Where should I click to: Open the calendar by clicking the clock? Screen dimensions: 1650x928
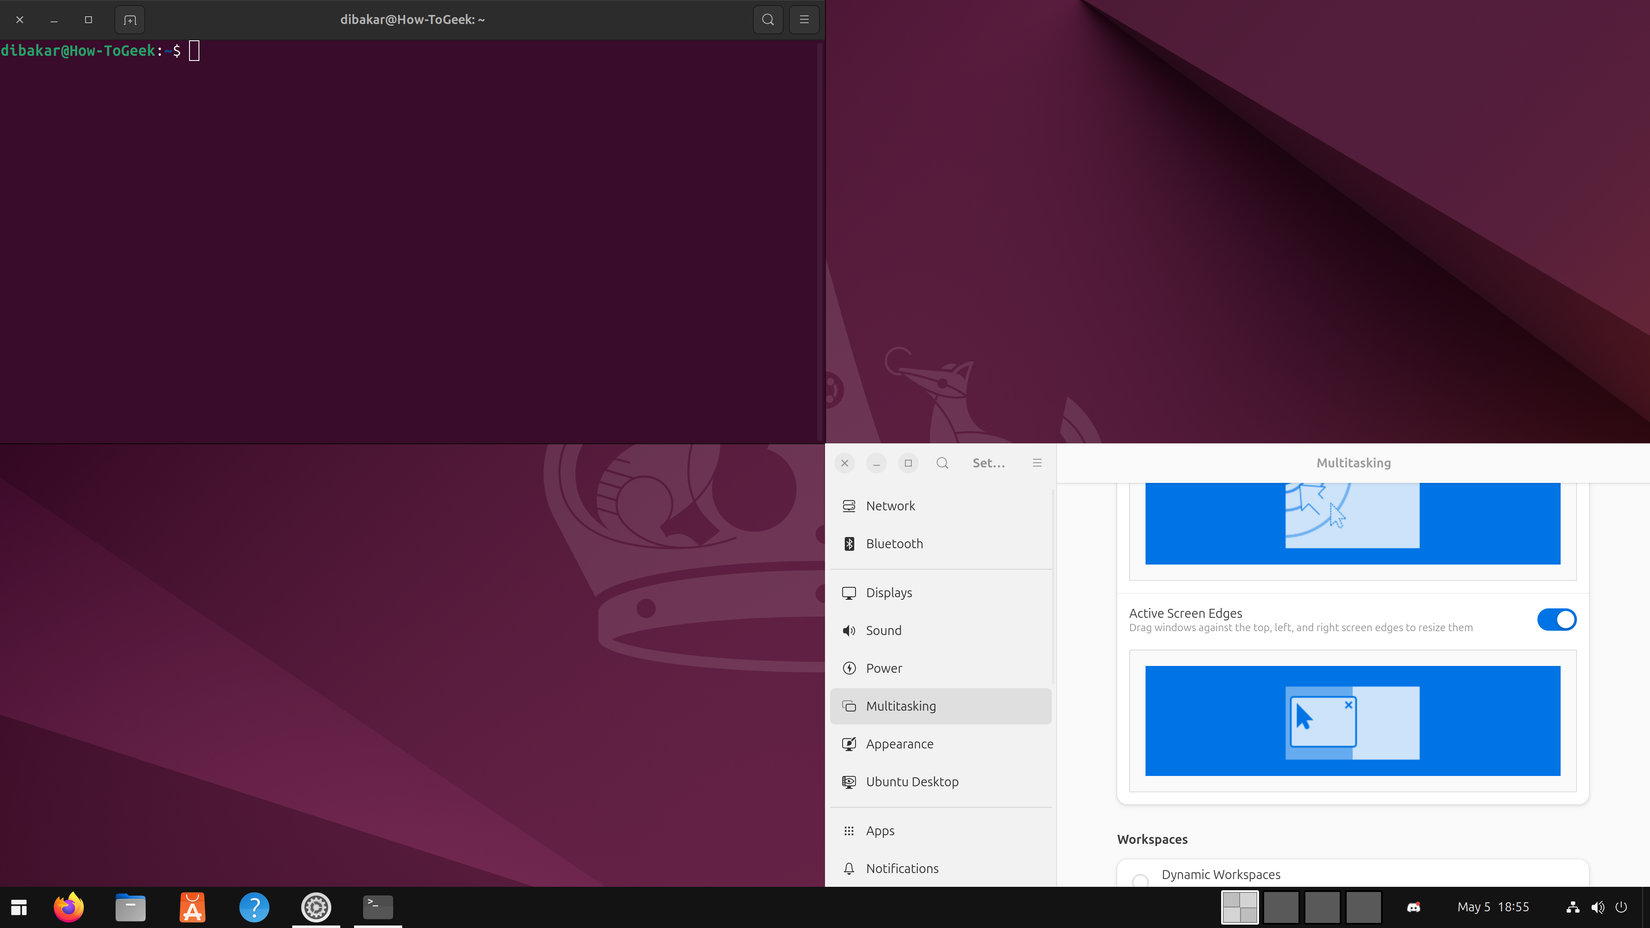coord(1493,907)
